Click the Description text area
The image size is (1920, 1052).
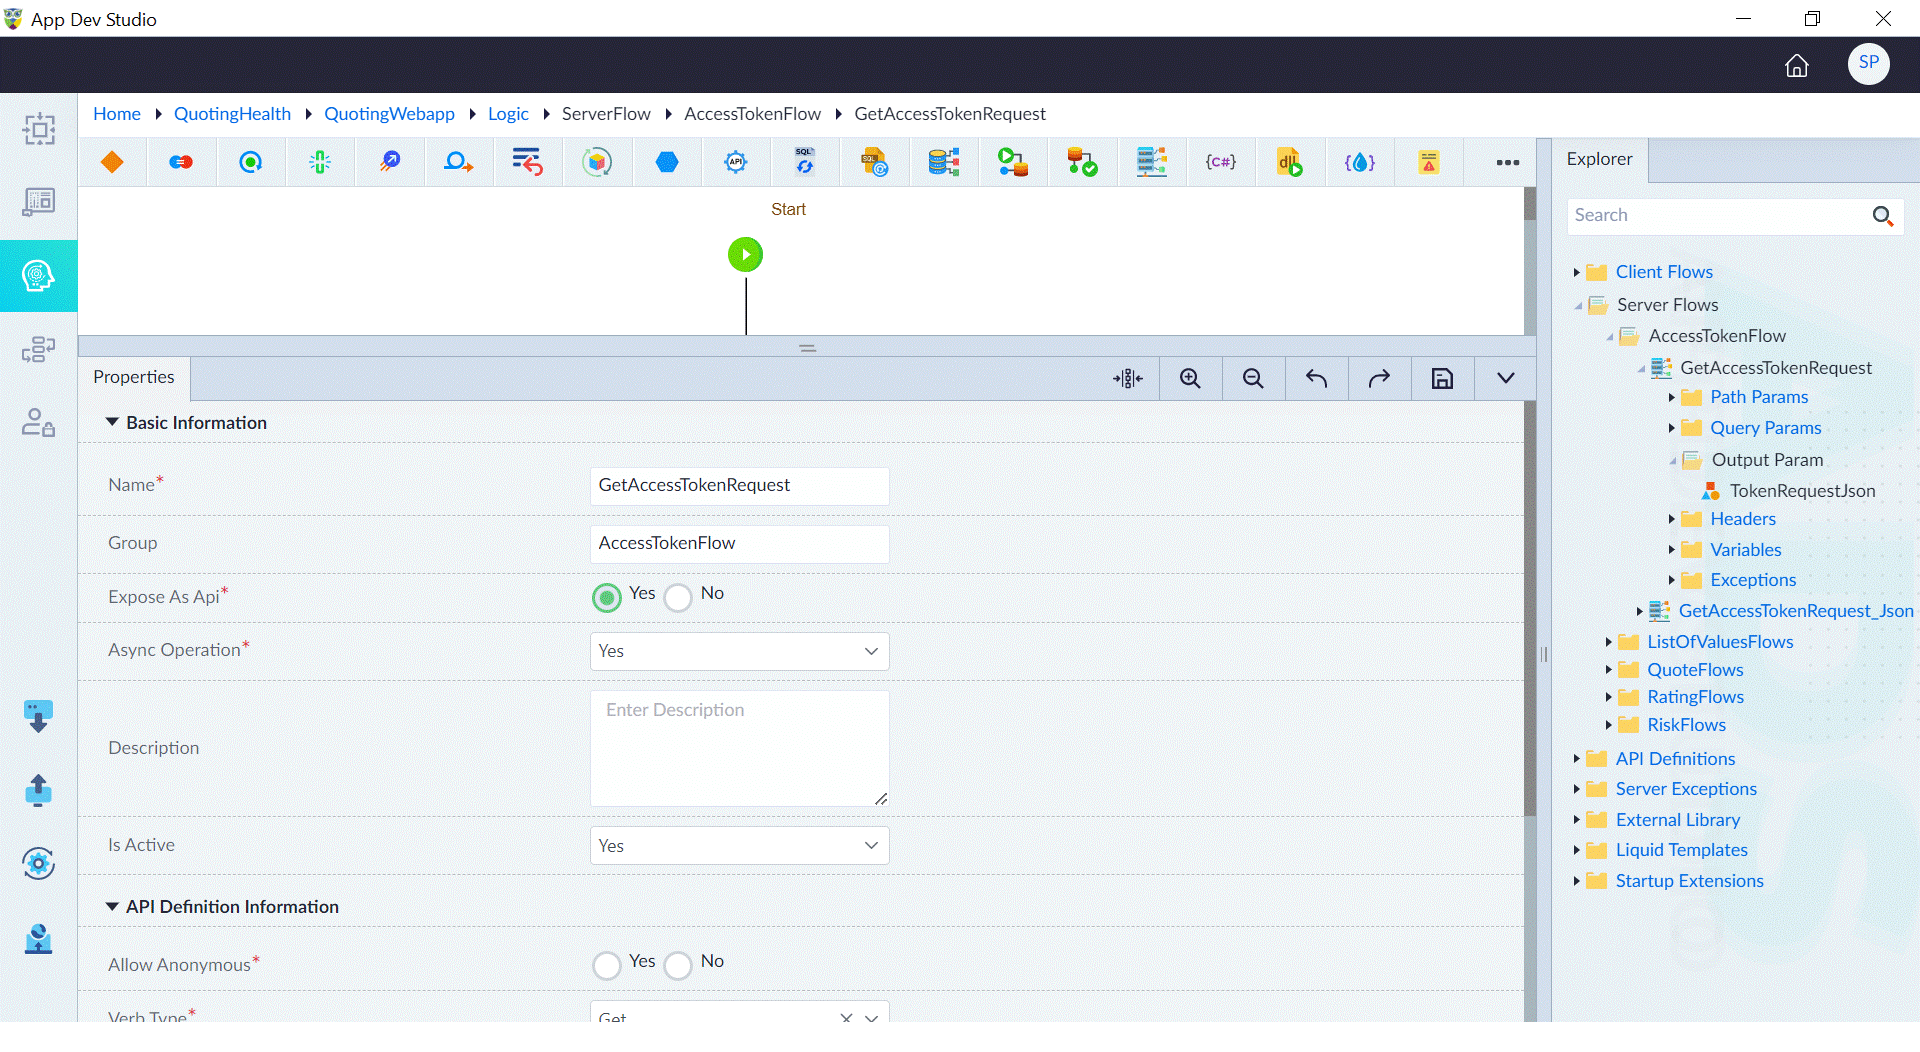pos(739,748)
